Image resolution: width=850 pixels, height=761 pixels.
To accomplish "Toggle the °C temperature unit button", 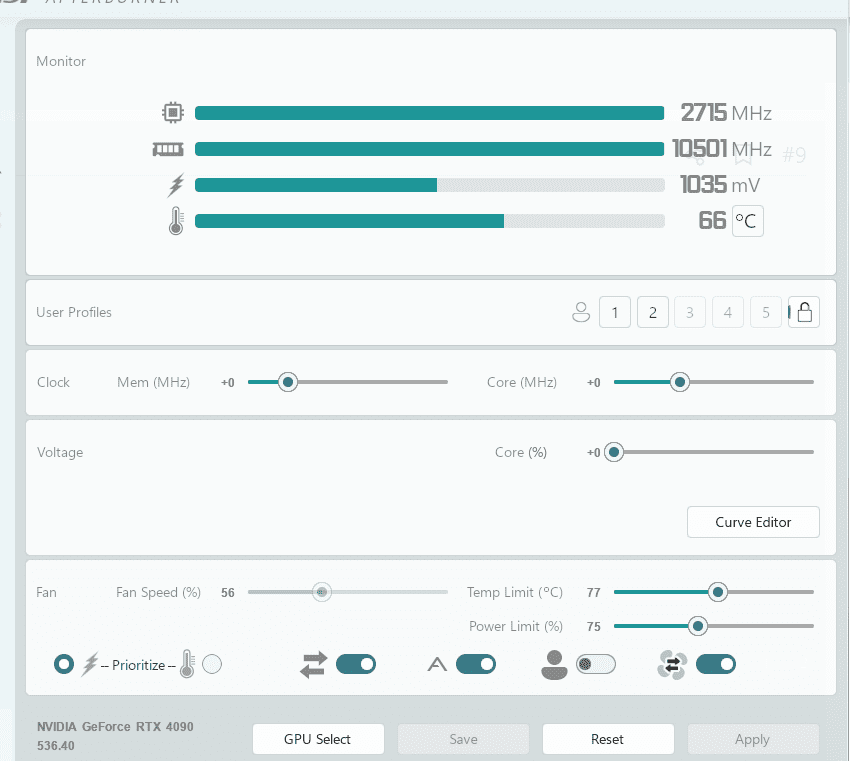I will point(748,221).
